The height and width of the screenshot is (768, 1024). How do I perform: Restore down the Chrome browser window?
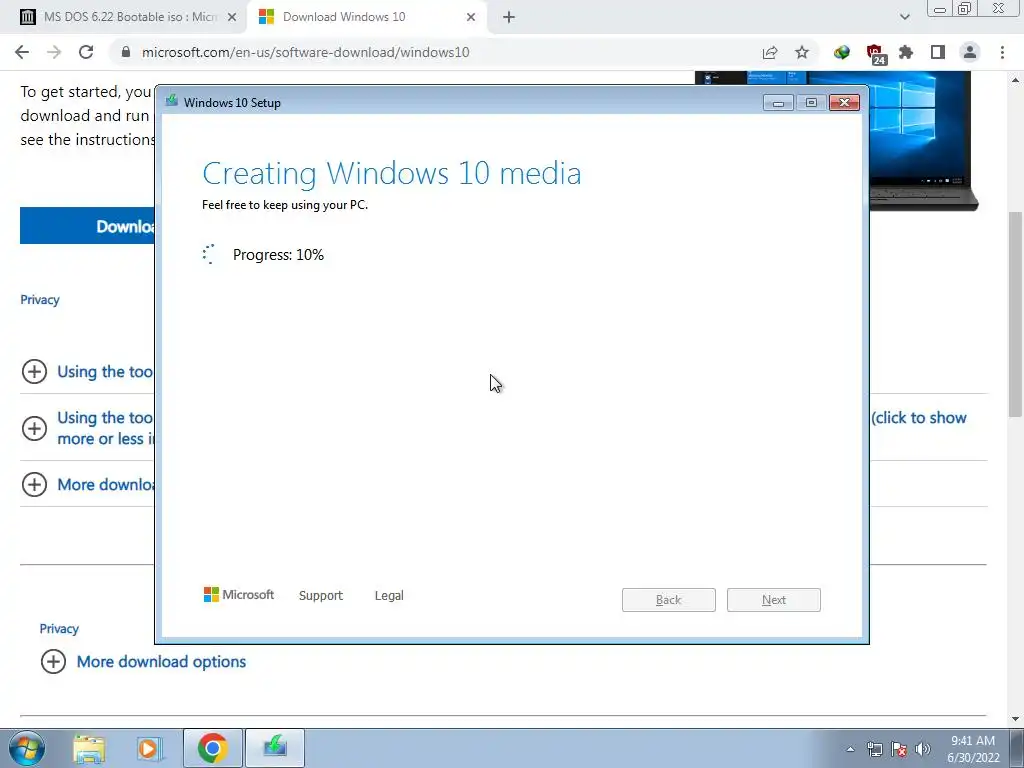[x=965, y=9]
